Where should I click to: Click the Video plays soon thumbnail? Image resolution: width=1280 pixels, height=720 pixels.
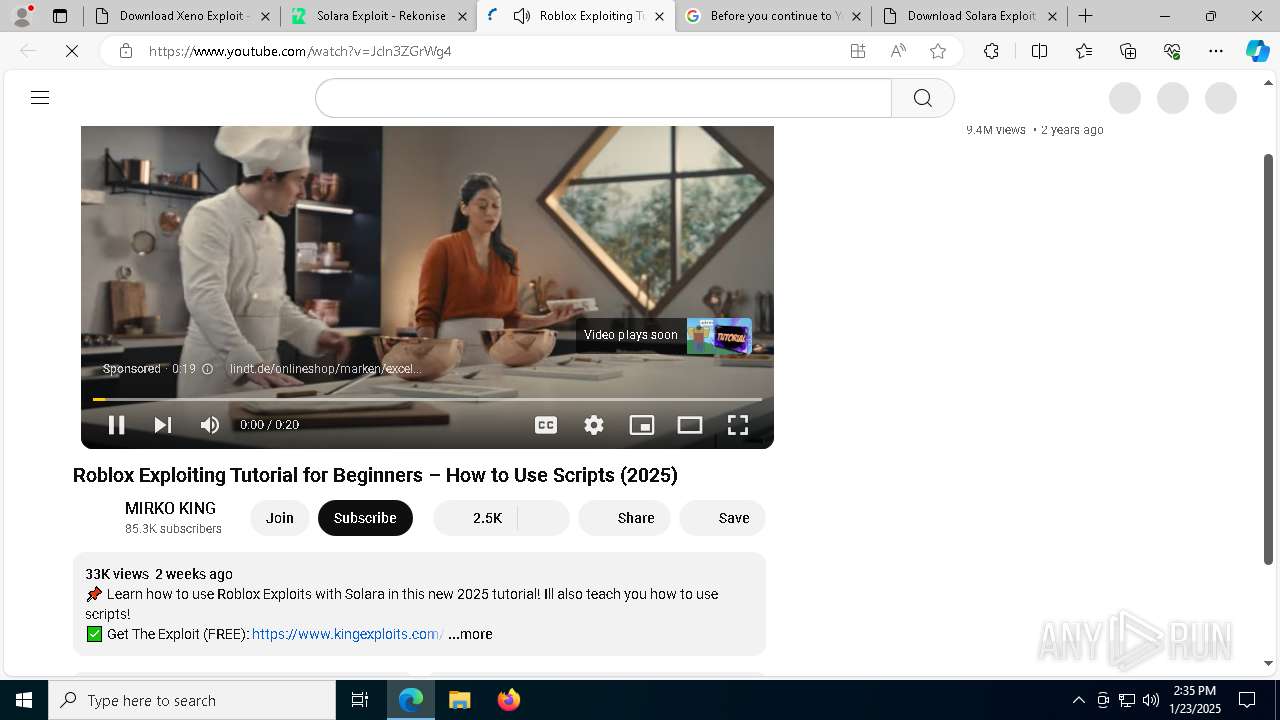(718, 336)
